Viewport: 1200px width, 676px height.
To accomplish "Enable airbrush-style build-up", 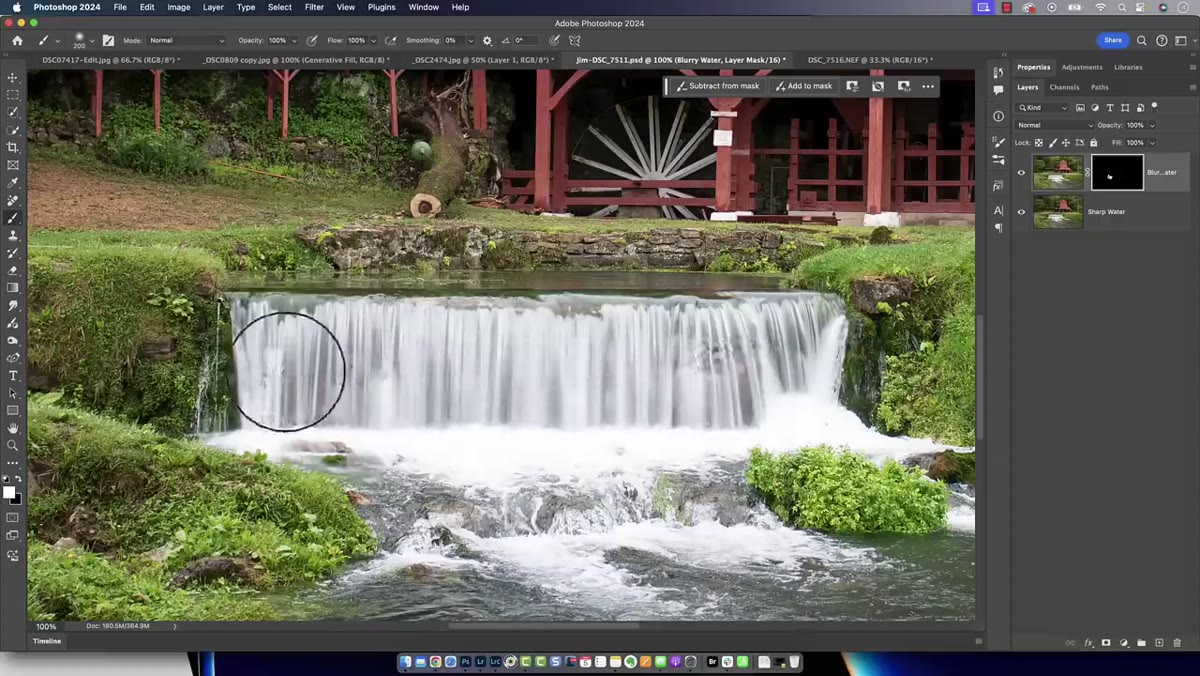I will tap(391, 41).
